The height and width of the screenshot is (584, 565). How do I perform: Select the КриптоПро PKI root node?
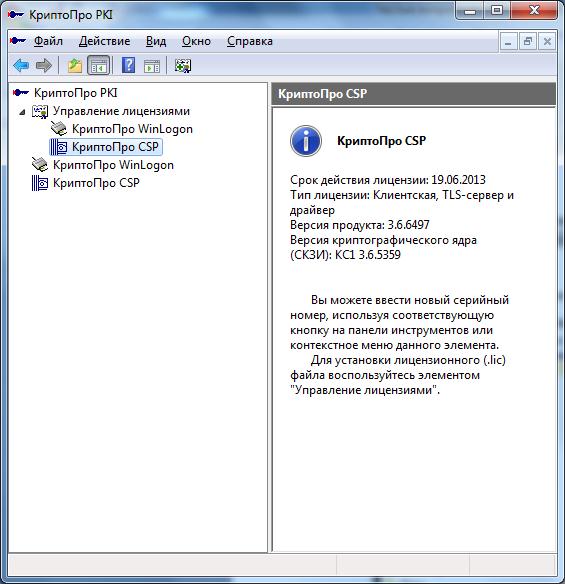[76, 93]
